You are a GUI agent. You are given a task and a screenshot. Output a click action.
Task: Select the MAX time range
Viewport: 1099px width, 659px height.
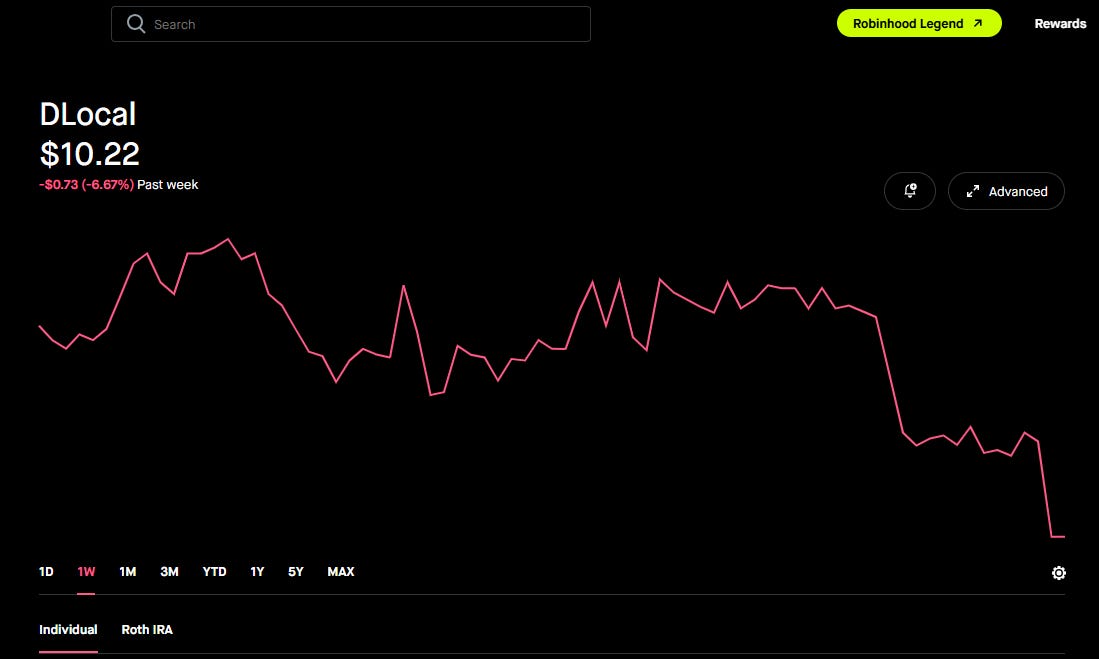click(x=341, y=571)
